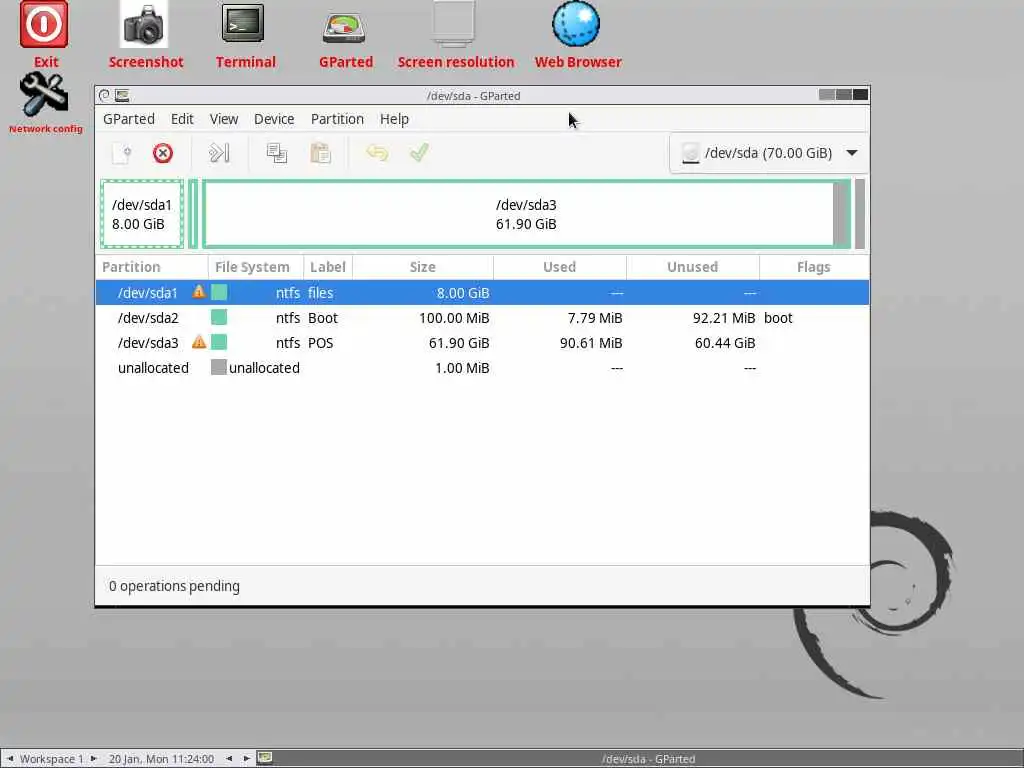This screenshot has height=768, width=1024.
Task: Click the "Boot" label cell
Action: tap(323, 317)
